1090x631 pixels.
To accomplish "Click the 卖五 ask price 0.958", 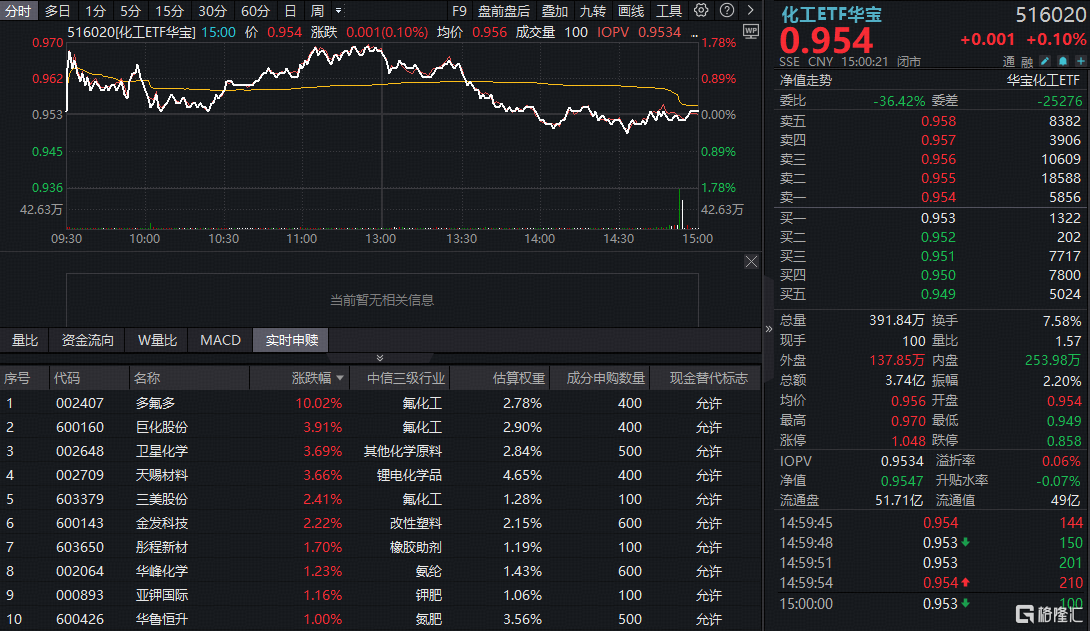I will (x=938, y=121).
